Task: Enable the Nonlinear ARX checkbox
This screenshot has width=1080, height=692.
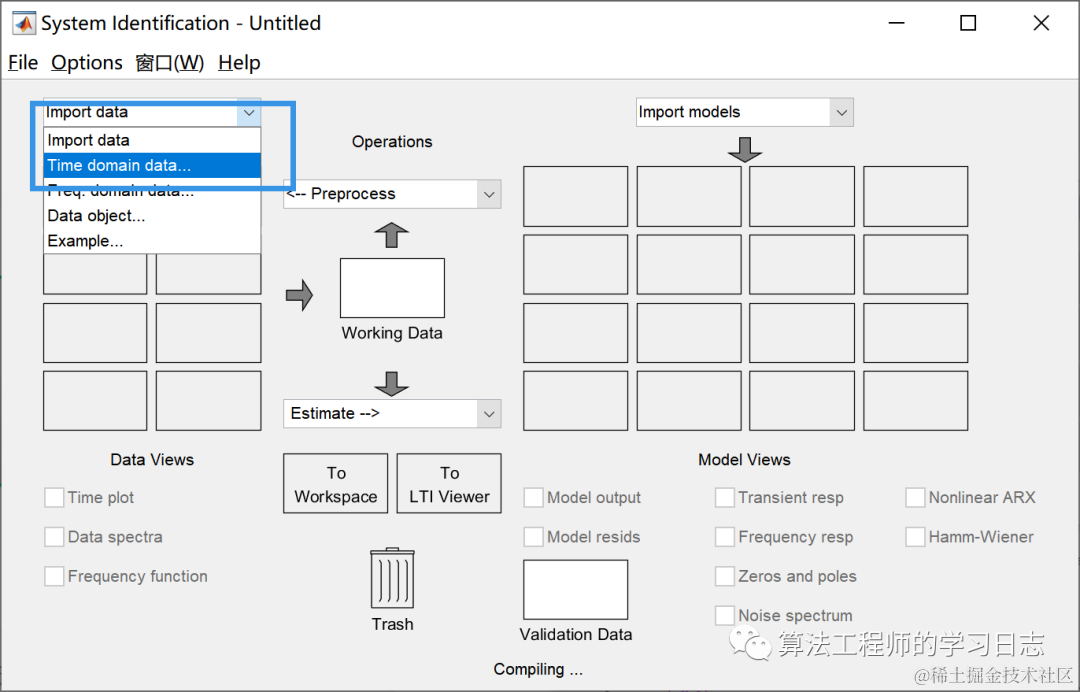Action: point(915,497)
